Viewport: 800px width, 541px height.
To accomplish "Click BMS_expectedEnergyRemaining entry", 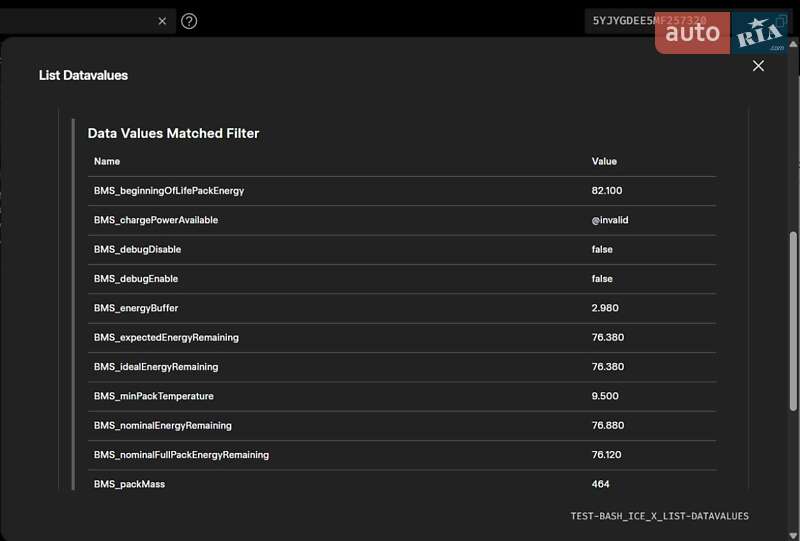I will 166,338.
